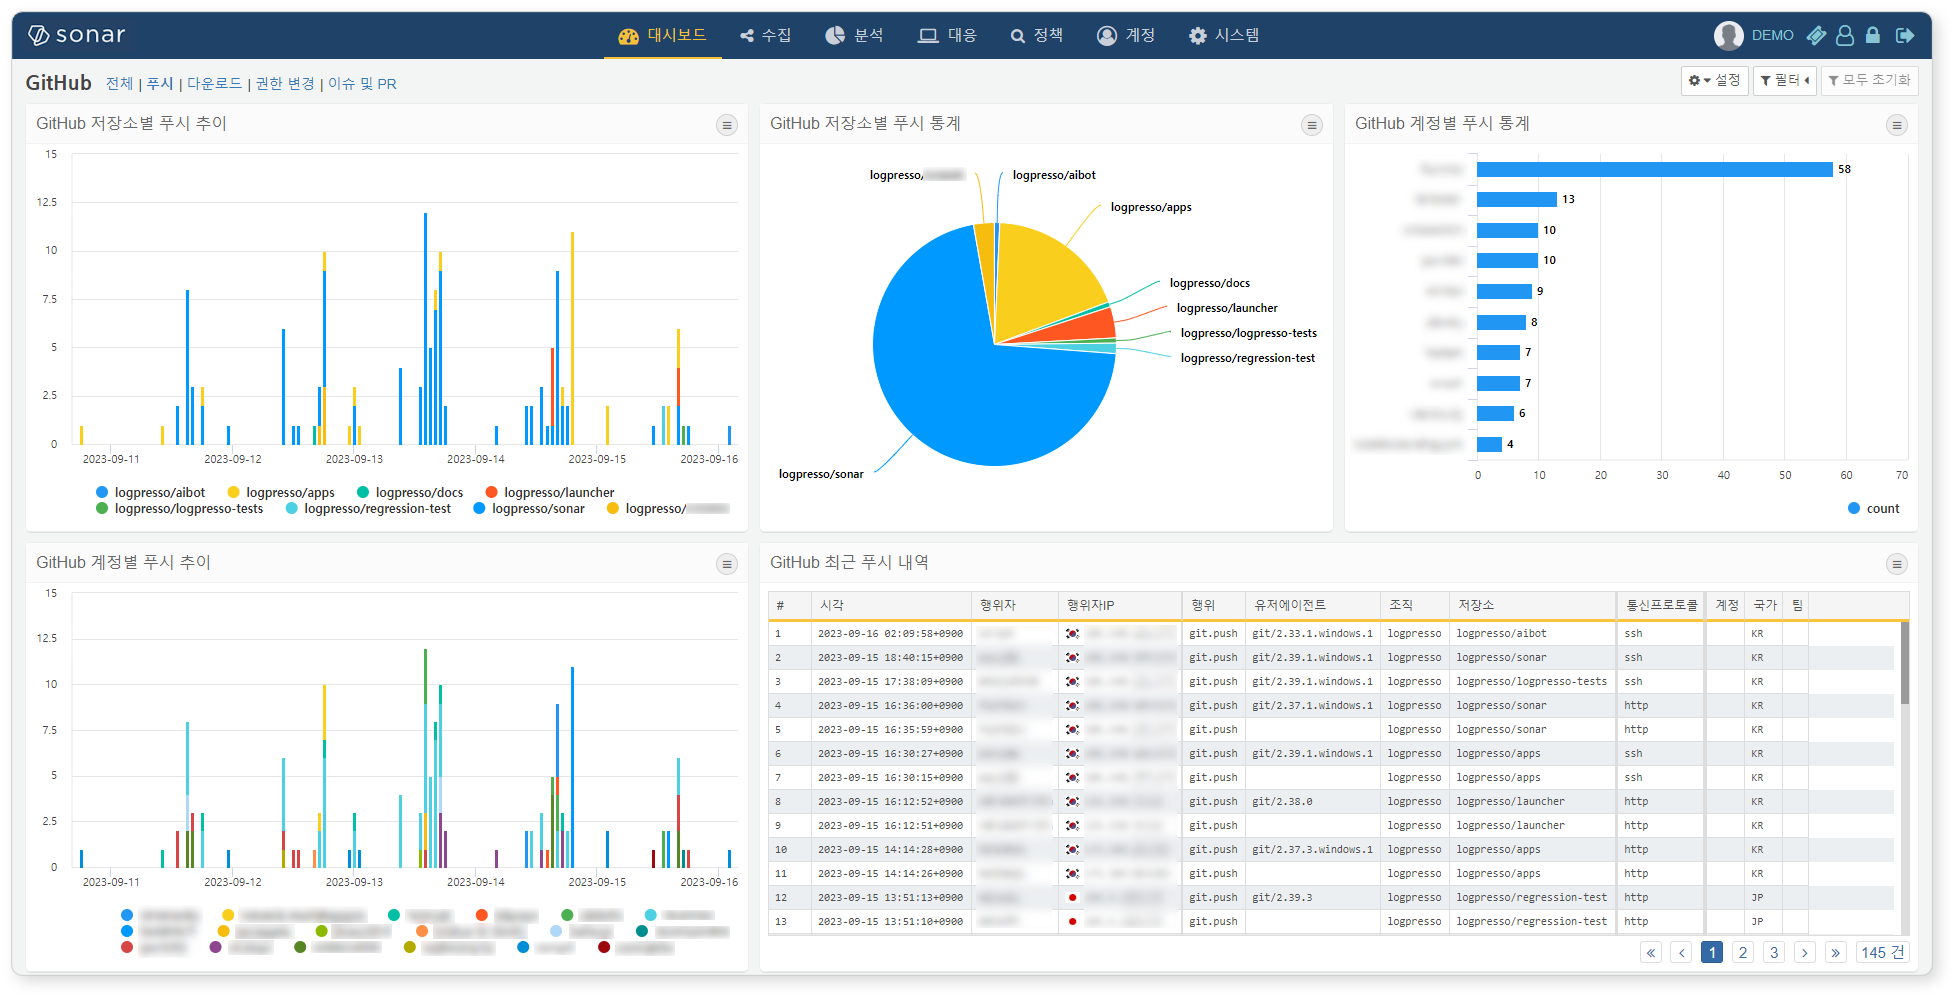Click the DEMO user avatar
Image resolution: width=1955 pixels, height=998 pixels.
(x=1728, y=35)
